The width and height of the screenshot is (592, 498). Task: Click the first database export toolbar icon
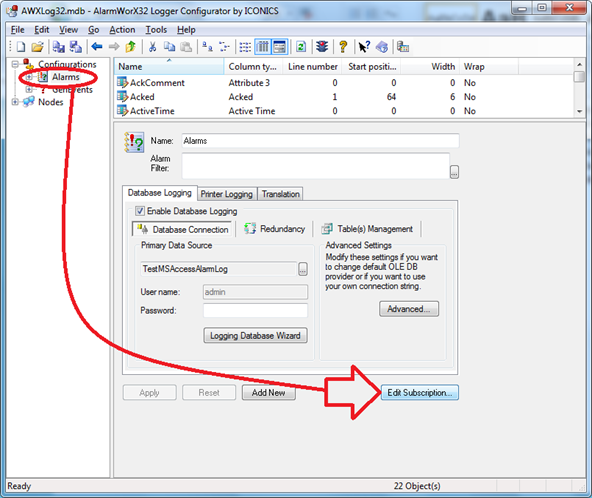[x=58, y=47]
